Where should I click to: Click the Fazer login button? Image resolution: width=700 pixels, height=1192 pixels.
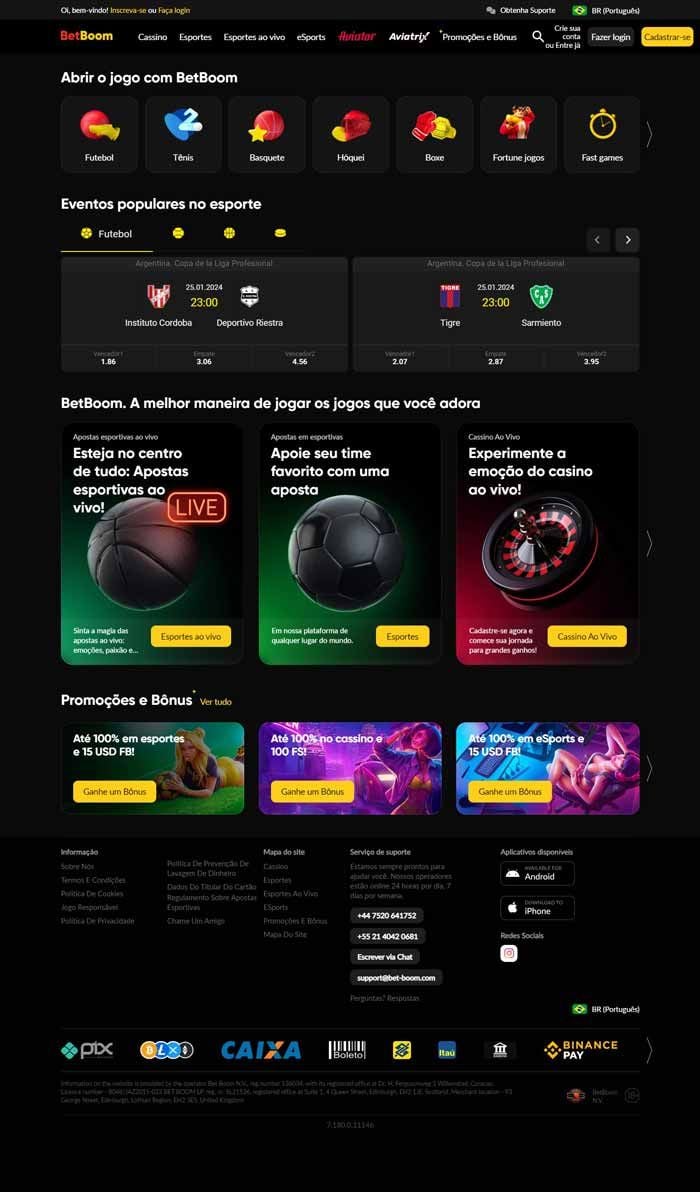click(x=610, y=36)
